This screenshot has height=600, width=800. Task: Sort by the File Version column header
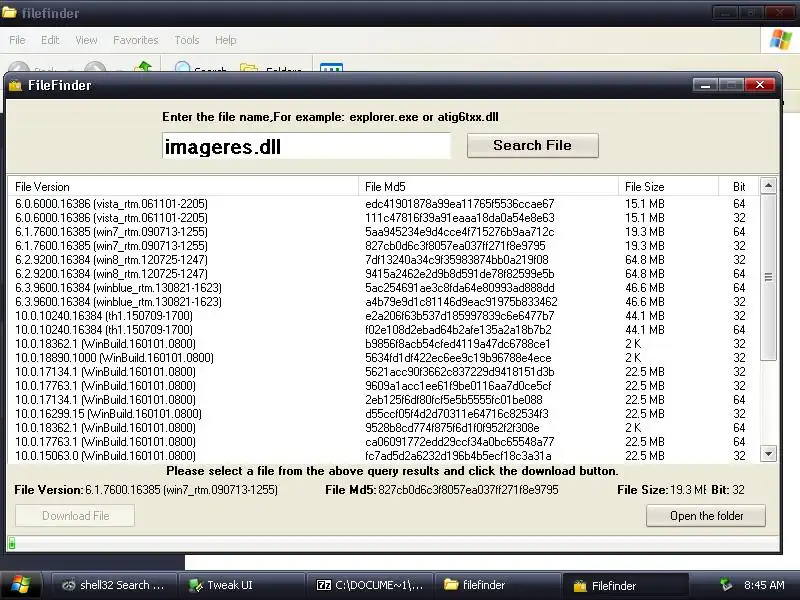click(x=183, y=187)
